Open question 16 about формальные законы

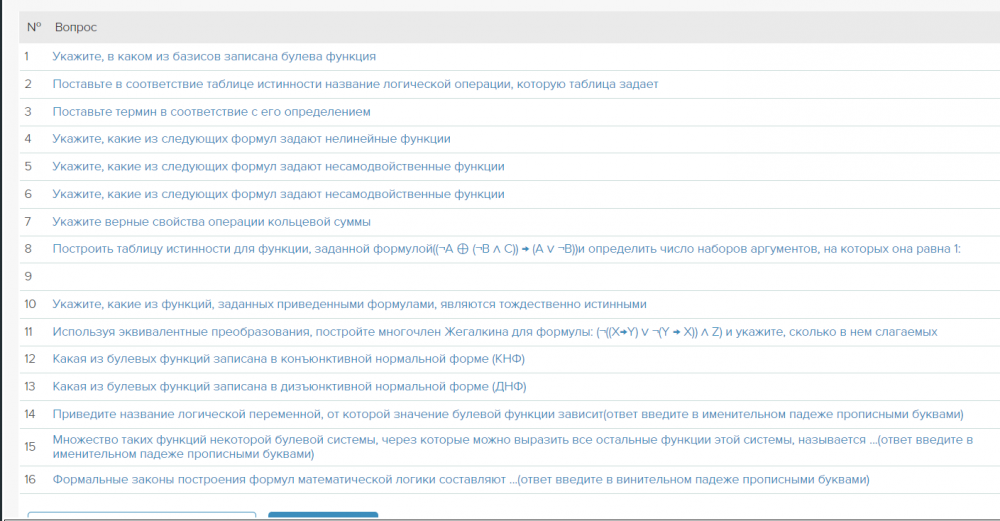(460, 479)
